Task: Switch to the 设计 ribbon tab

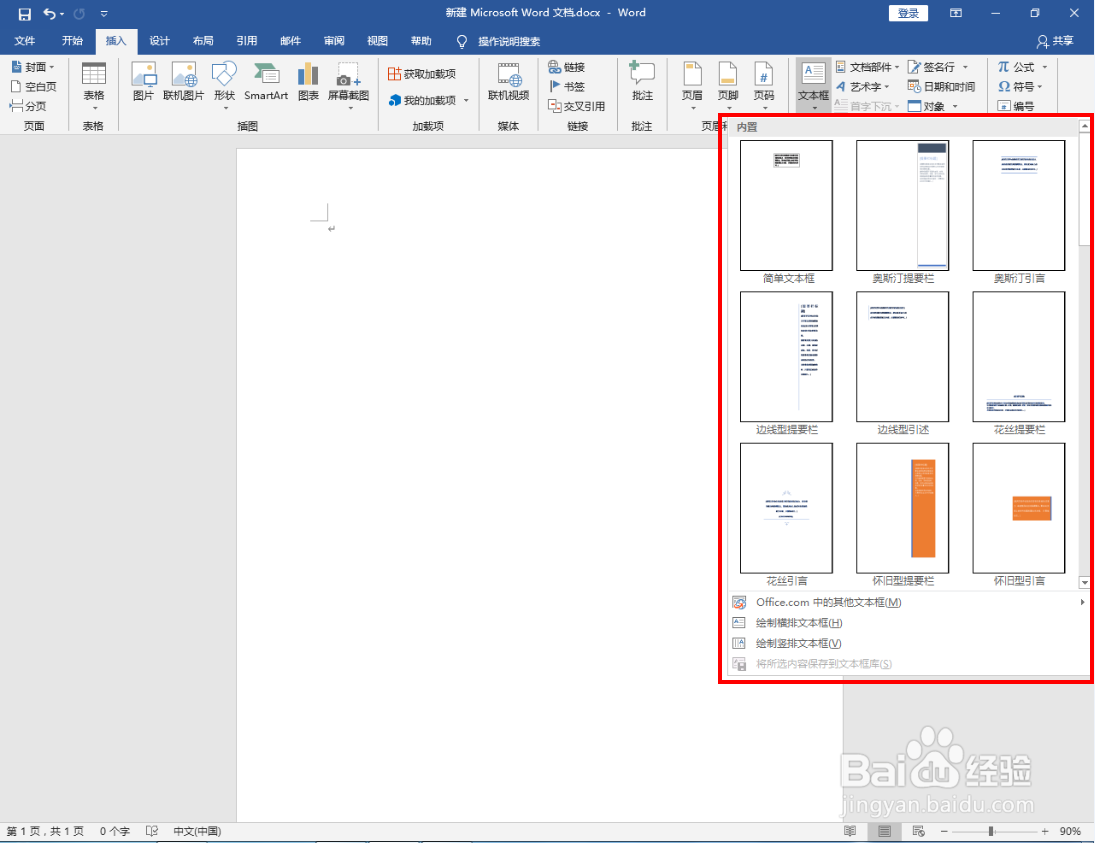Action: (159, 41)
